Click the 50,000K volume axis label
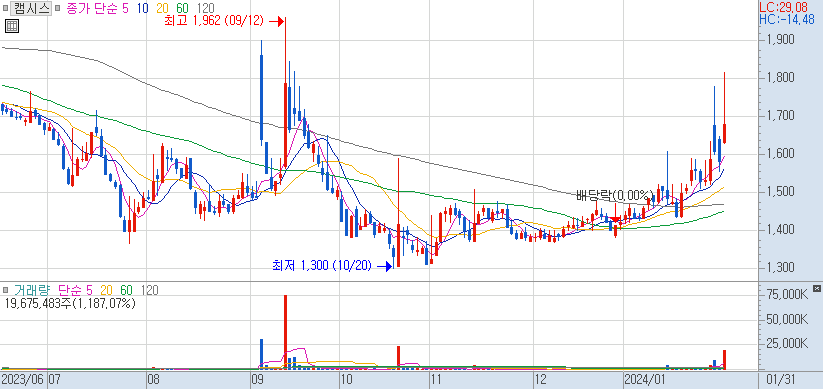The height and width of the screenshot is (389, 823). point(787,319)
